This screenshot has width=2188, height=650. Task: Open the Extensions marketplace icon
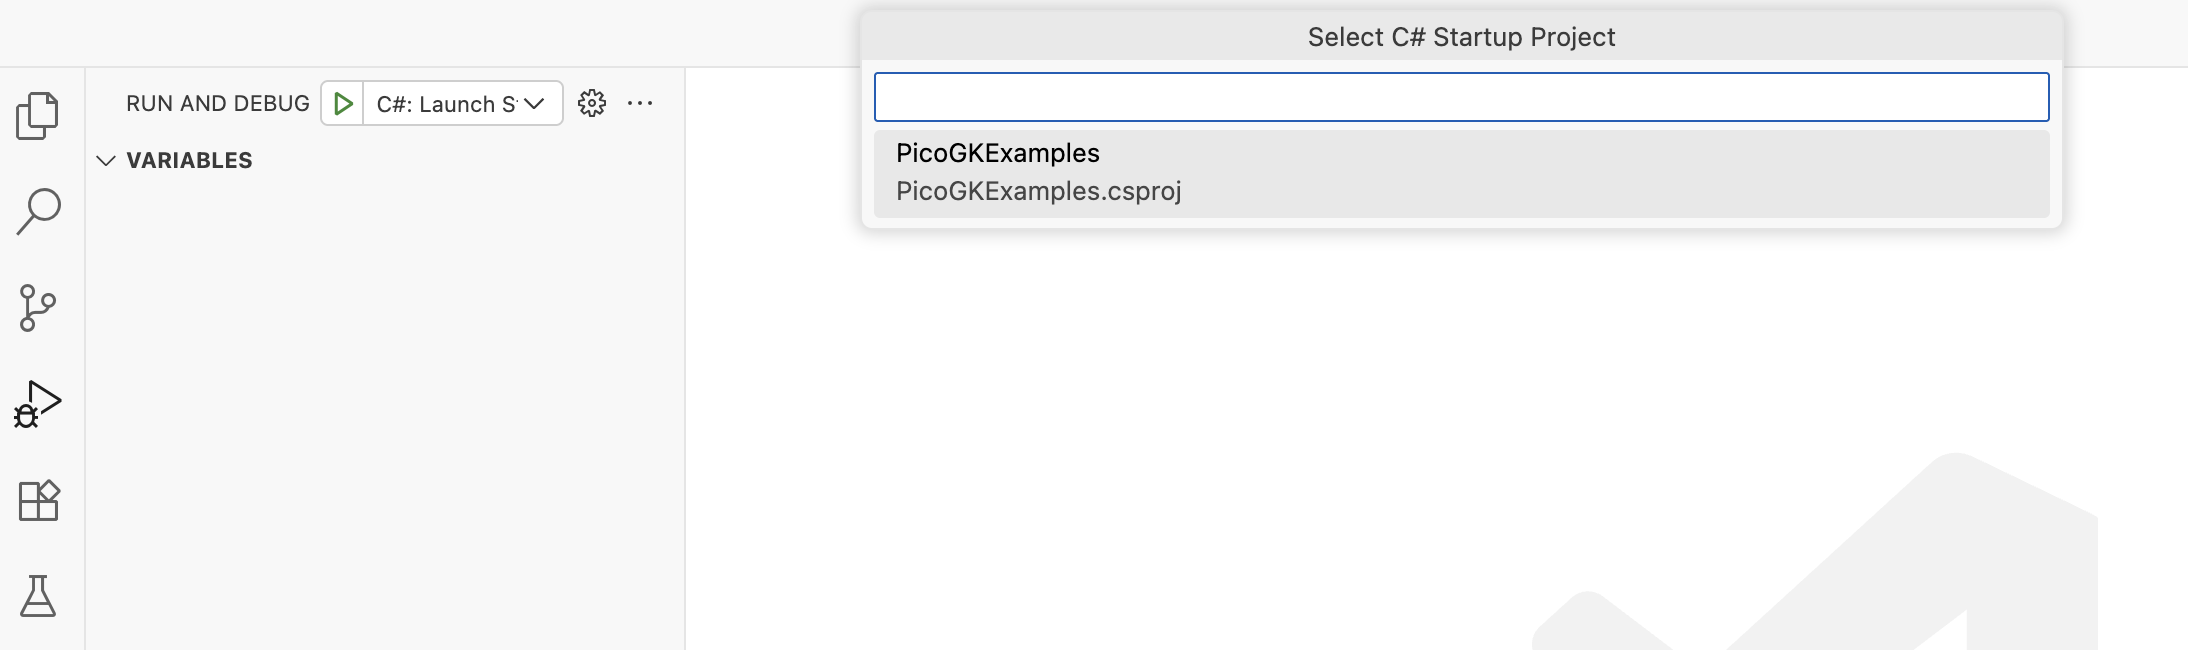click(38, 500)
